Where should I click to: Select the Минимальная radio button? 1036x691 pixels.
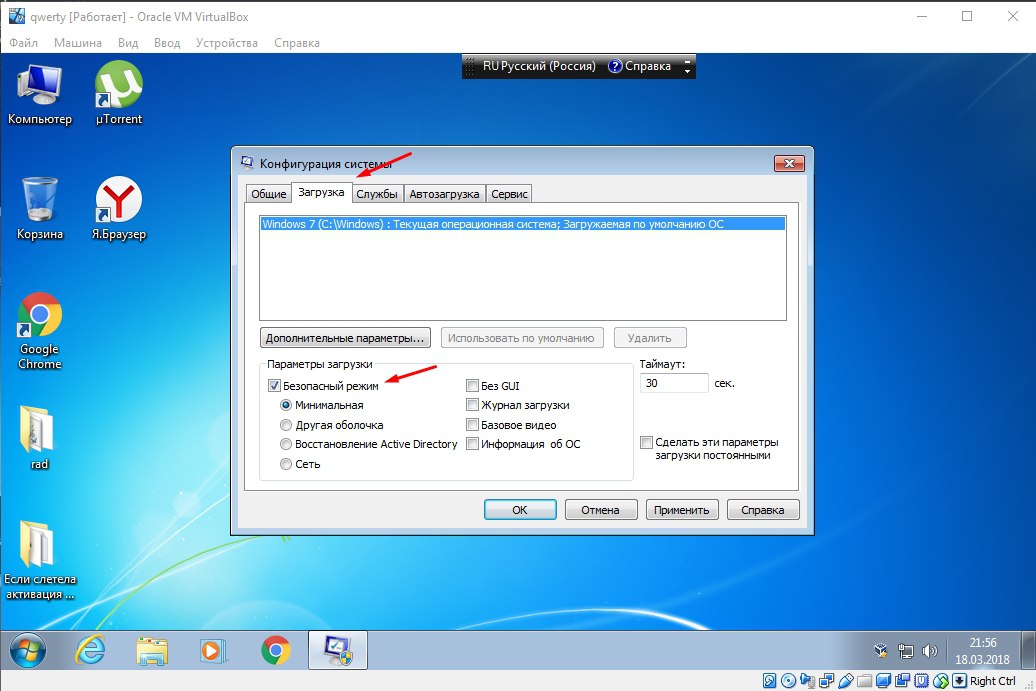point(286,405)
